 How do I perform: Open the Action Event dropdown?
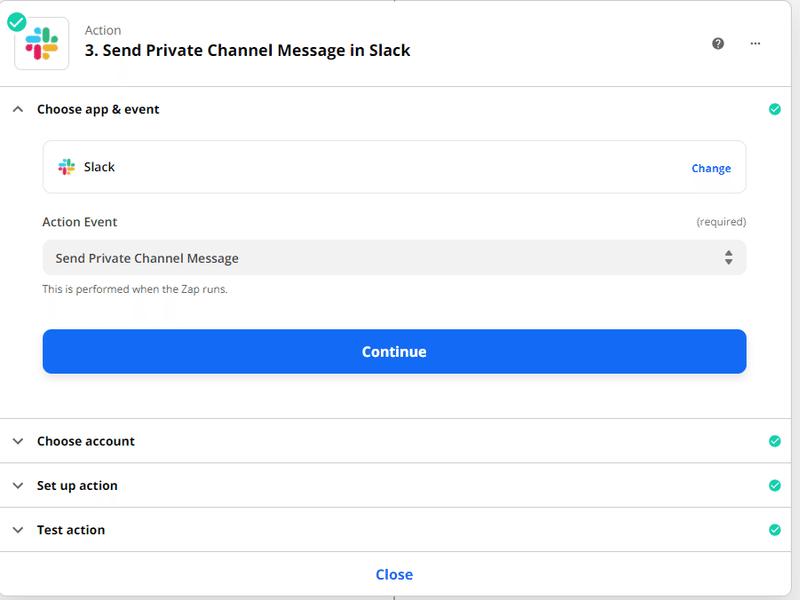click(394, 258)
